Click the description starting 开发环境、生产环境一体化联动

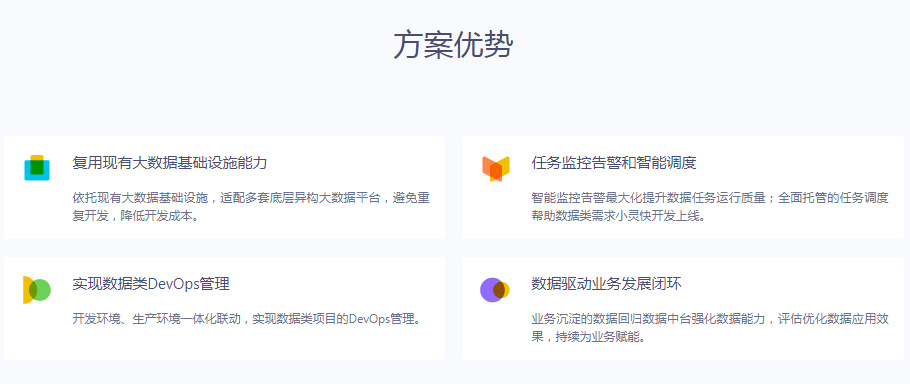point(247,319)
